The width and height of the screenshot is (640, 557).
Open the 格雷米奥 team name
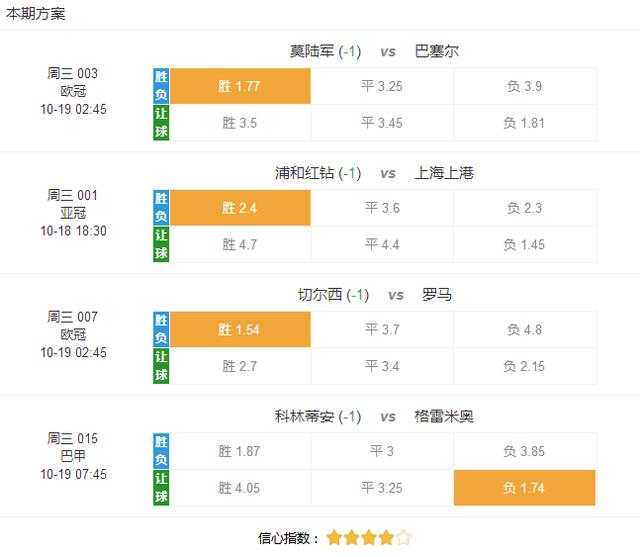pyautogui.click(x=444, y=416)
